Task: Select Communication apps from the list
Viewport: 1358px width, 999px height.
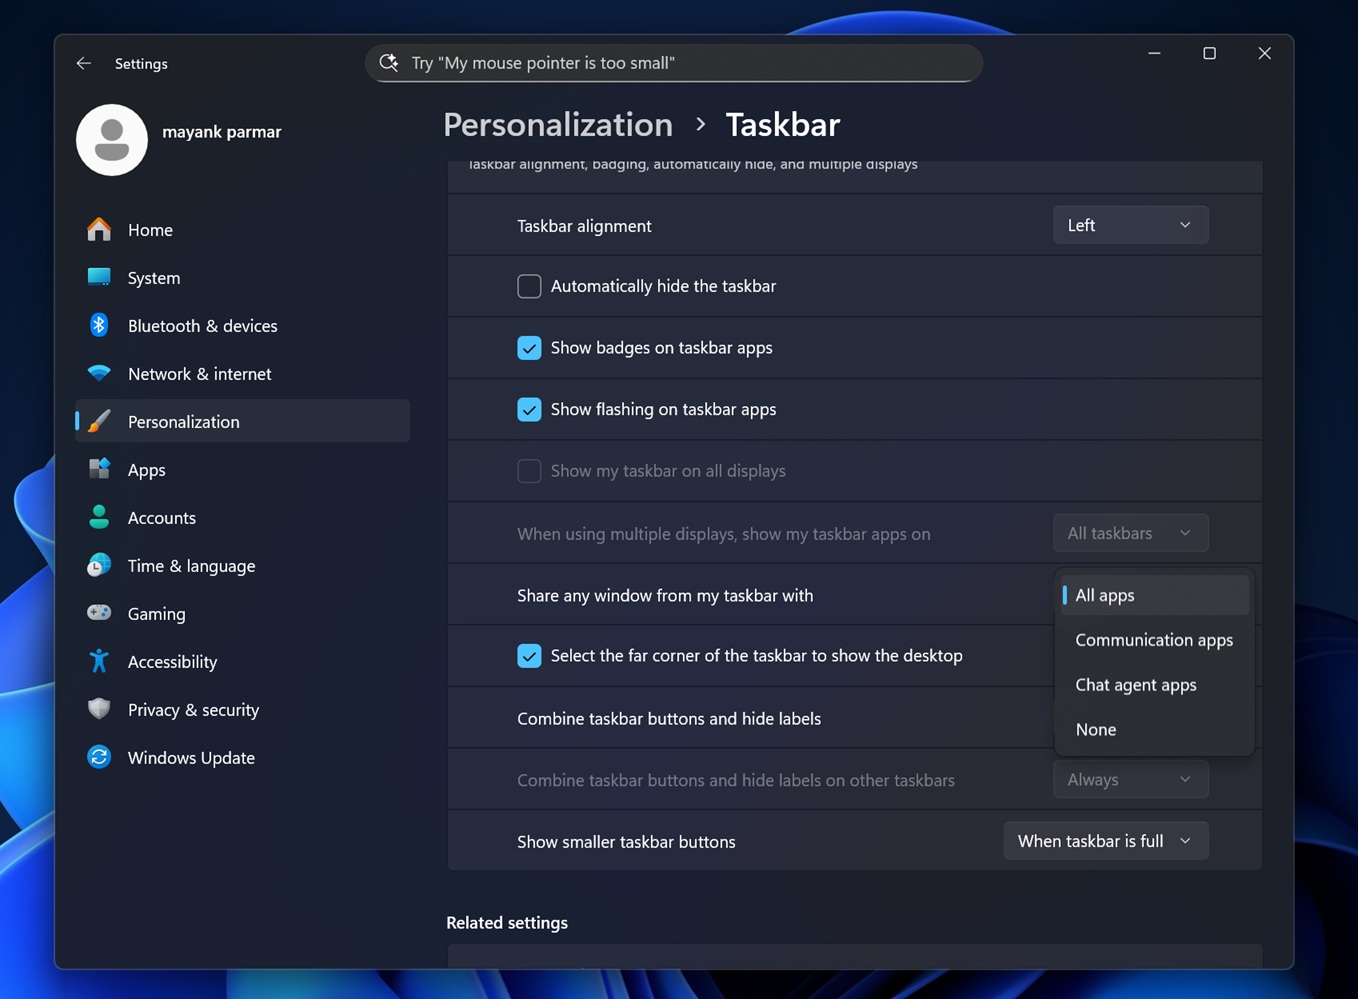Action: pos(1154,640)
